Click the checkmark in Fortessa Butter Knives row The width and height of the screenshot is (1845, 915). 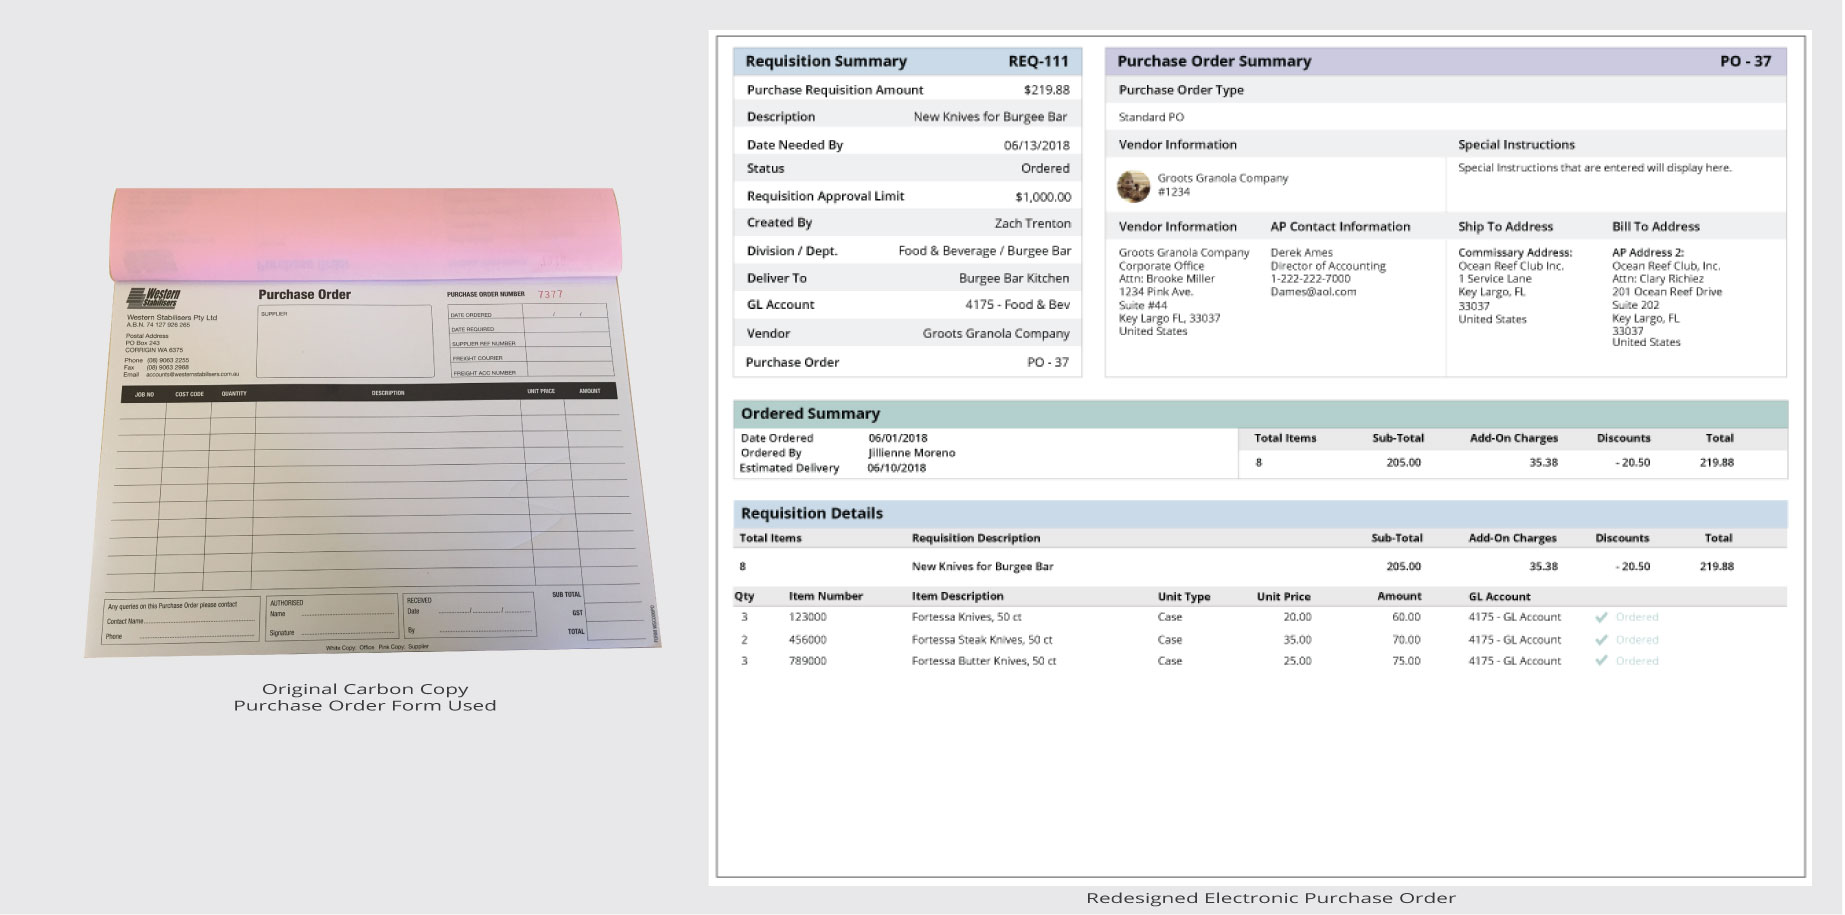point(1601,661)
